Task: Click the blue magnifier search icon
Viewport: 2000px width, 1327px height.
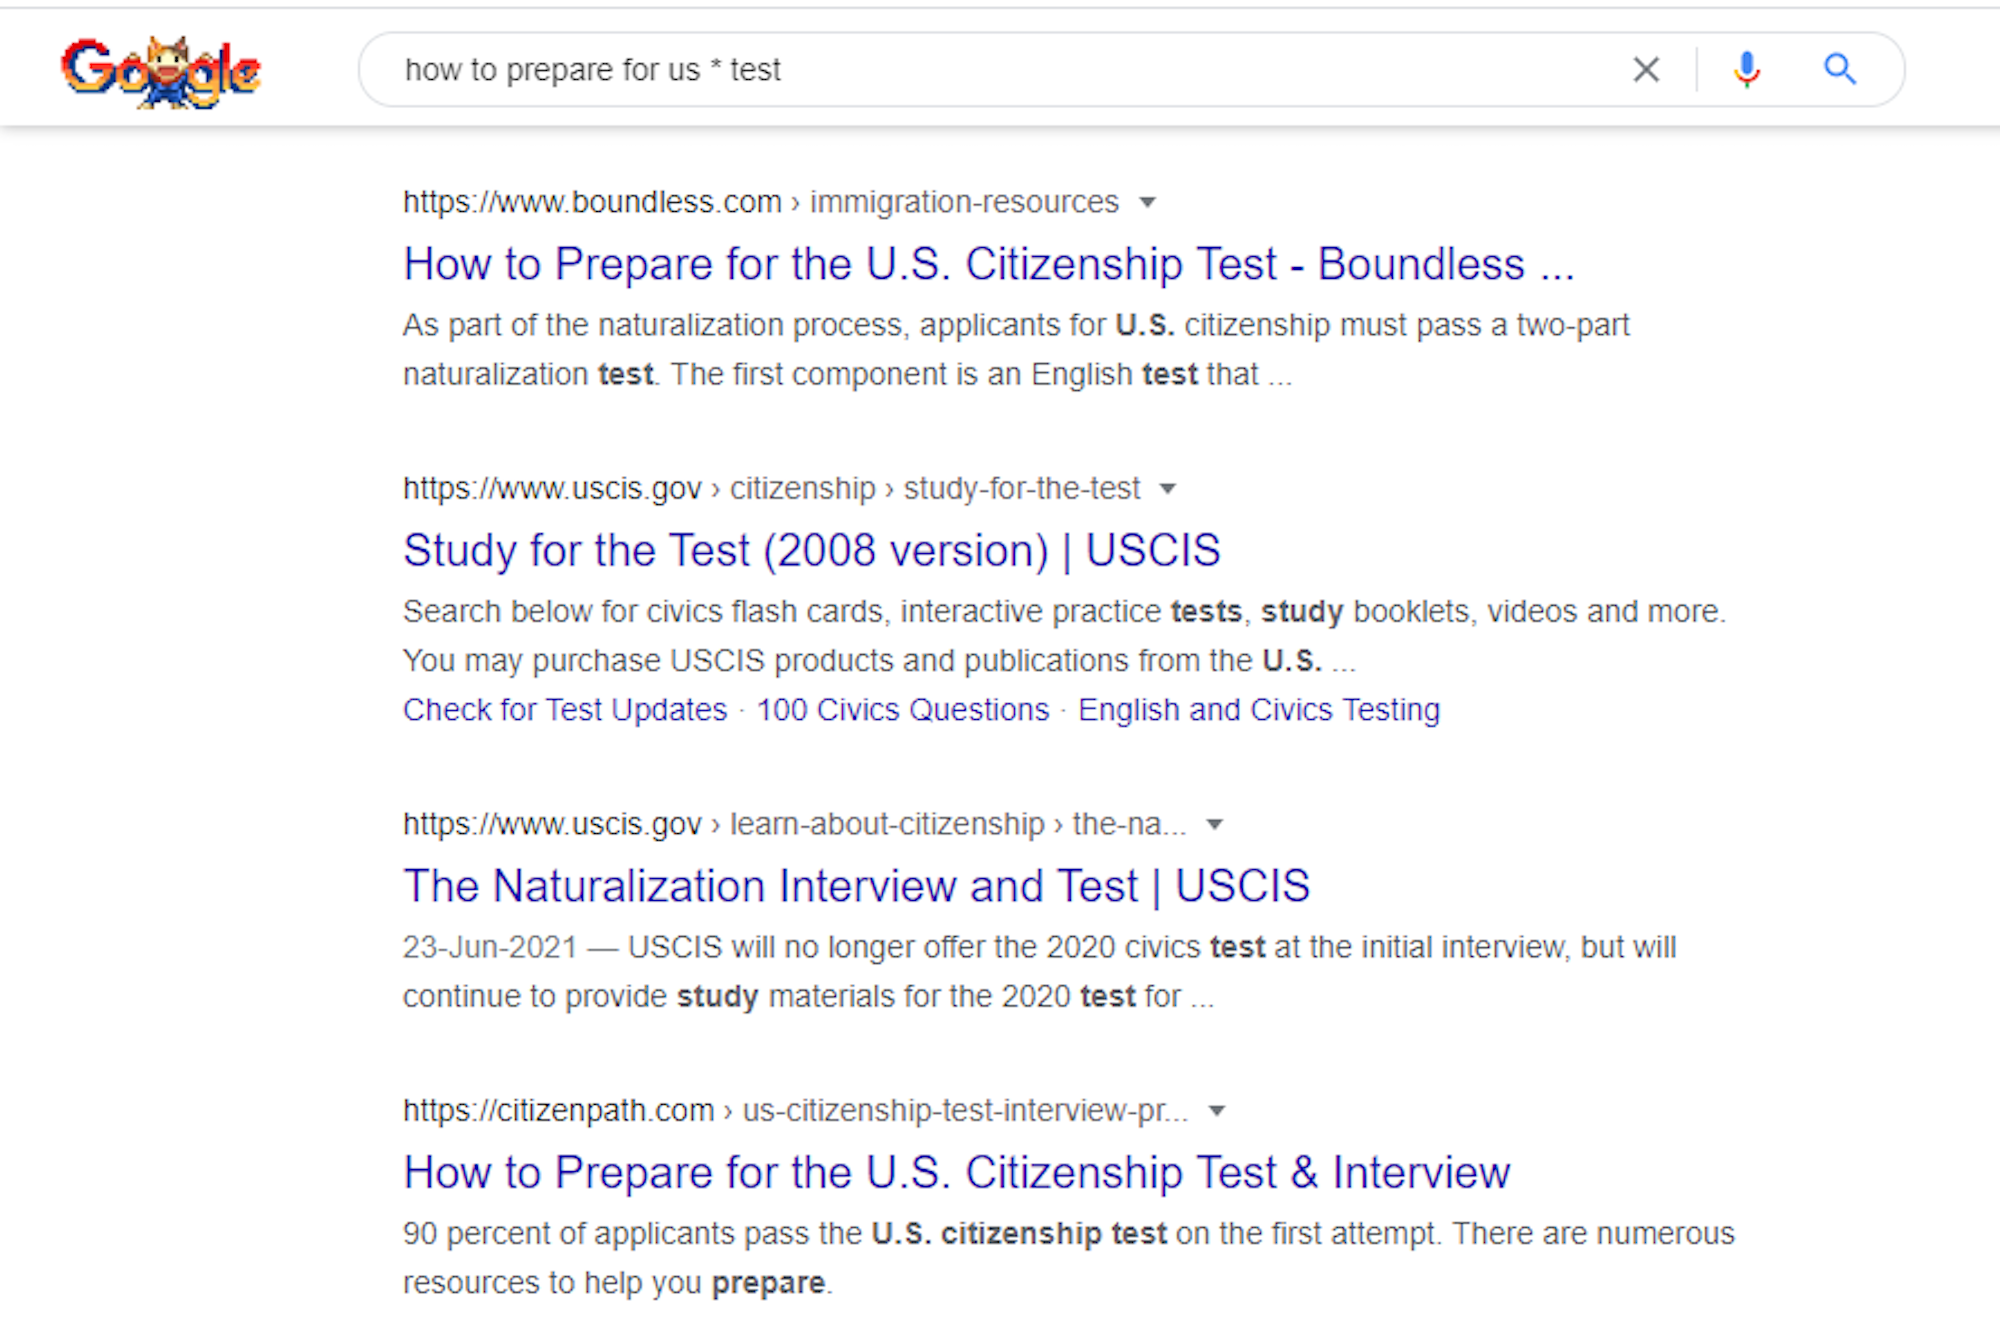Action: click(x=1840, y=69)
